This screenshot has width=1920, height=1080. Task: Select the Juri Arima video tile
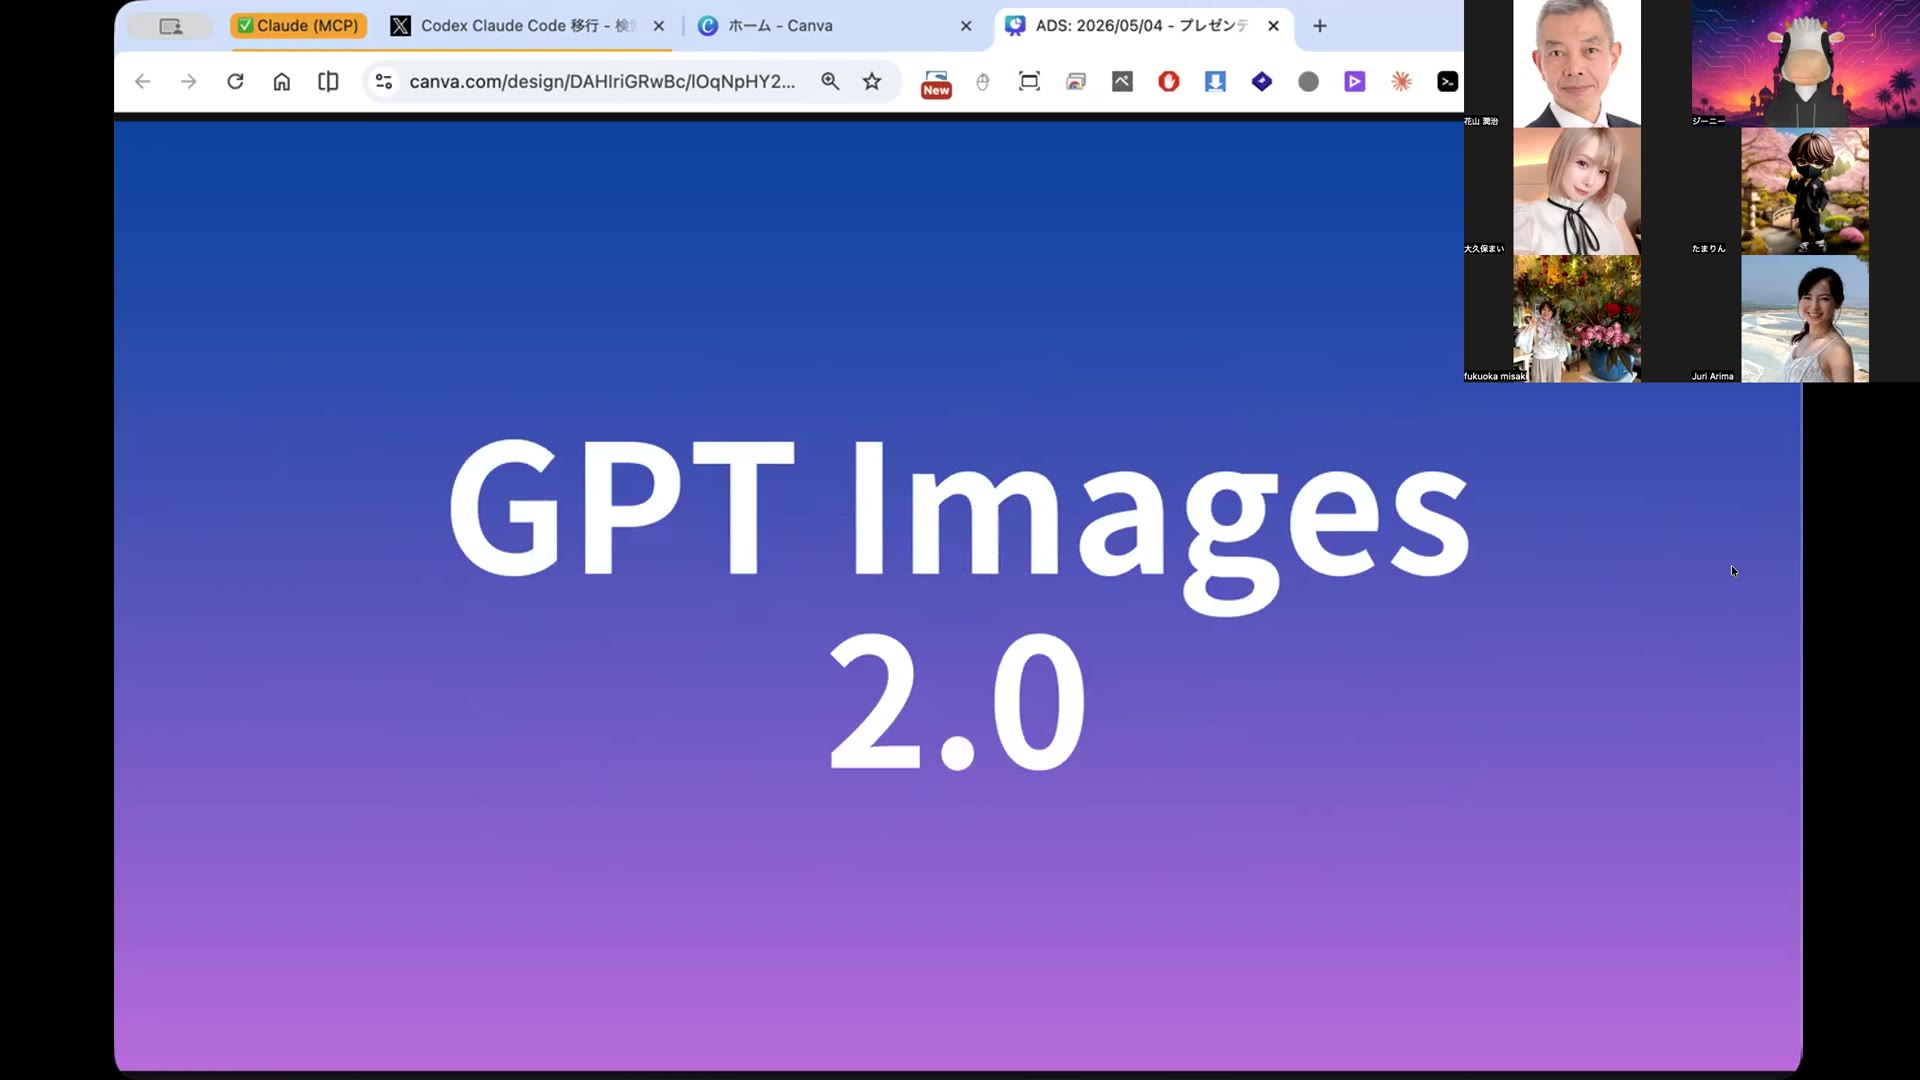(1805, 319)
